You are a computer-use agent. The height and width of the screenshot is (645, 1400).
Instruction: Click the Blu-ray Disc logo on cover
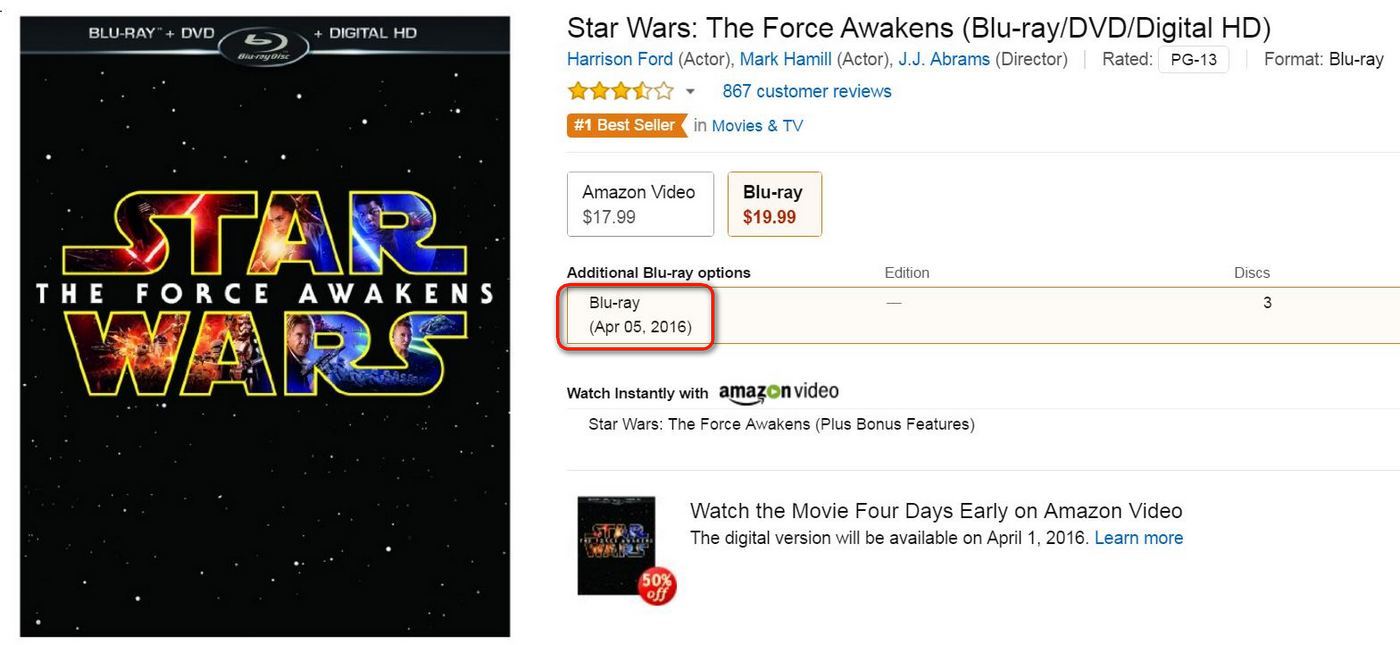(264, 43)
